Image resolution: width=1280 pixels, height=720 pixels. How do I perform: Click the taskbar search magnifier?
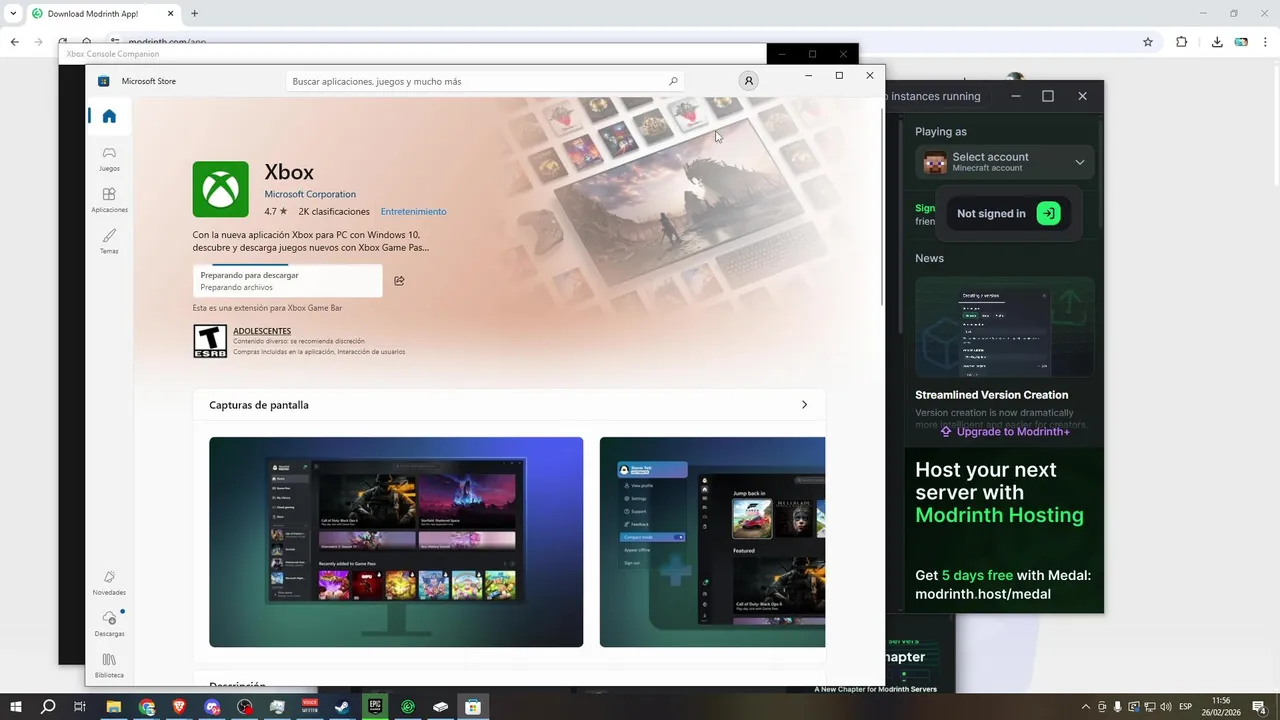click(48, 707)
